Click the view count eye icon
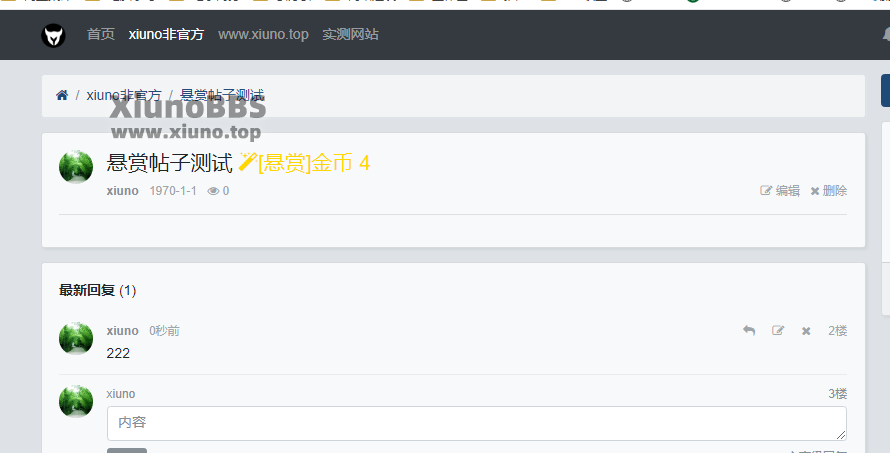 (213, 191)
